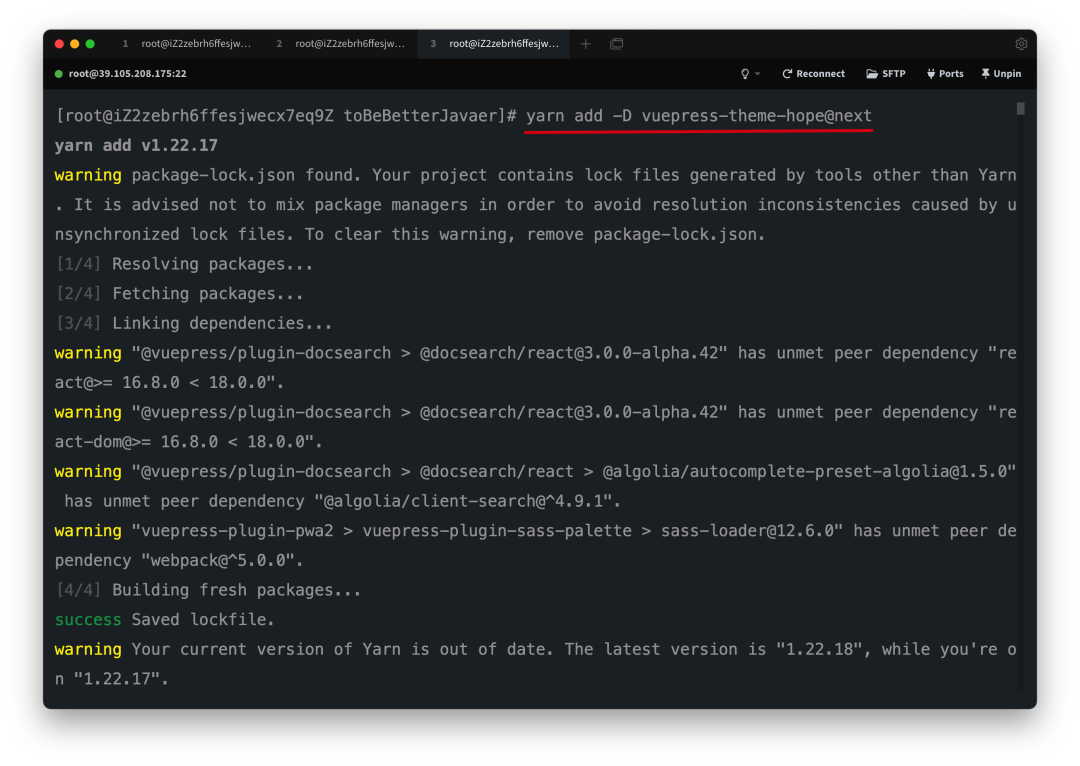Click '[4/4] Building fresh packages...' line
The height and width of the screenshot is (766, 1080).
209,590
